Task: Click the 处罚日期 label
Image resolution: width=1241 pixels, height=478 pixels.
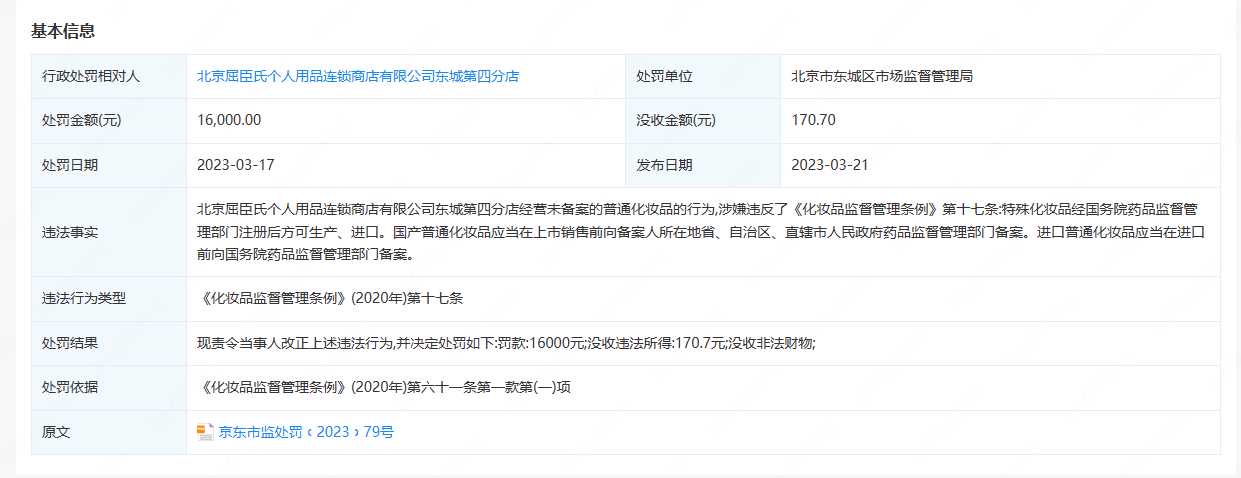Action: click(x=70, y=165)
